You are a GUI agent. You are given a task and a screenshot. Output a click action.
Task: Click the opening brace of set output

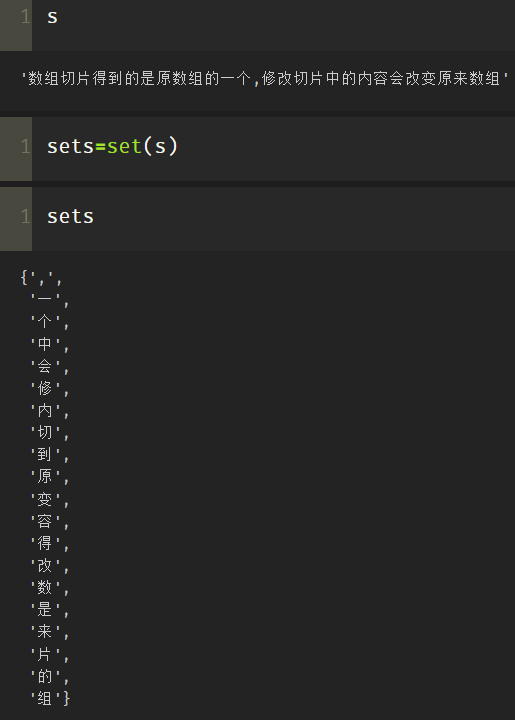(24, 277)
